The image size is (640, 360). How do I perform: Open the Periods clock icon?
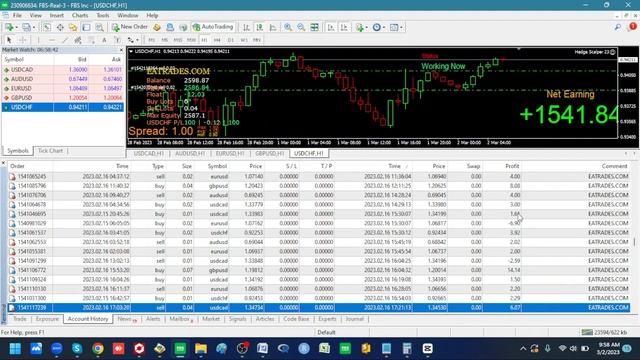click(376, 27)
